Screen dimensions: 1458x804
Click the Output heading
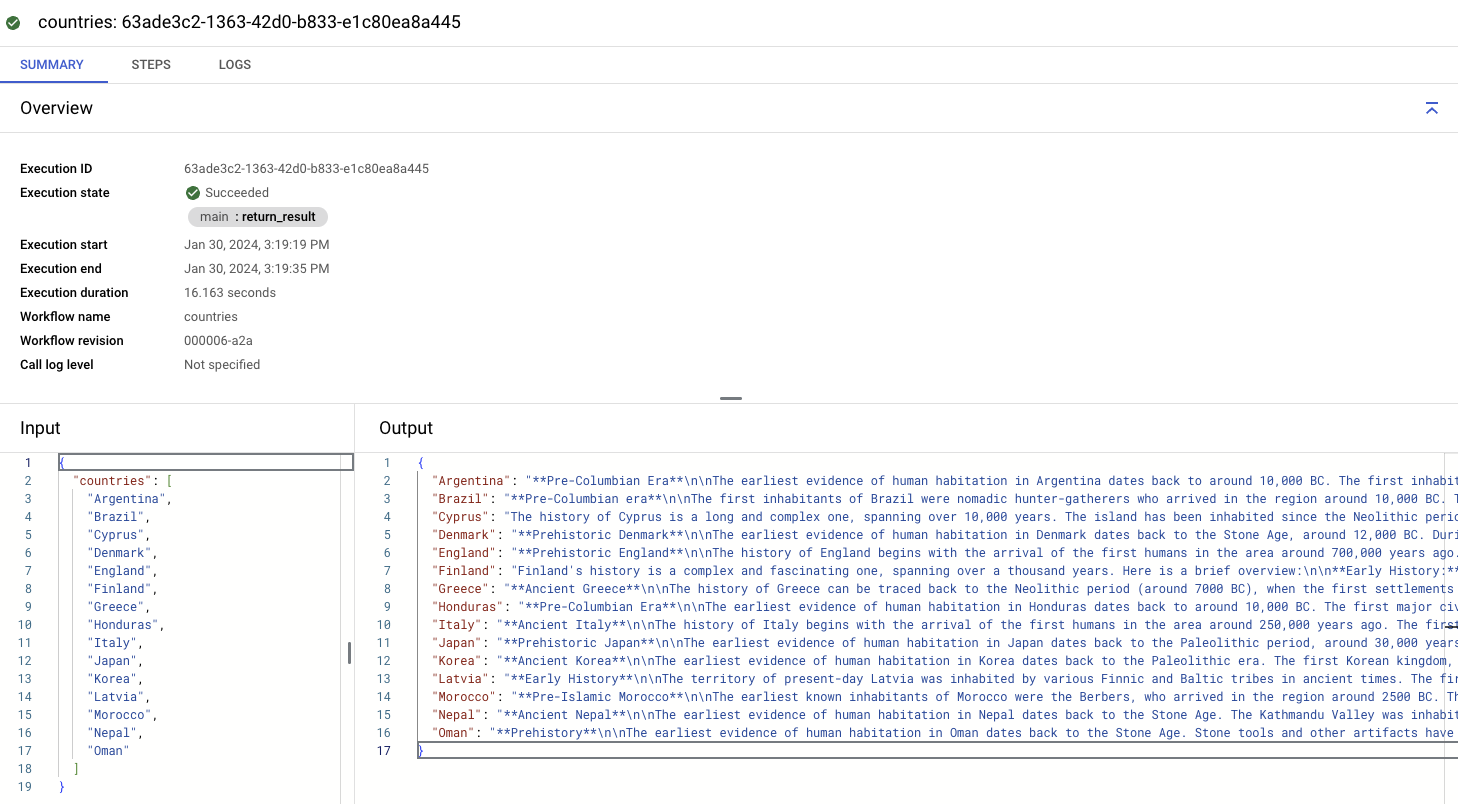coord(406,428)
